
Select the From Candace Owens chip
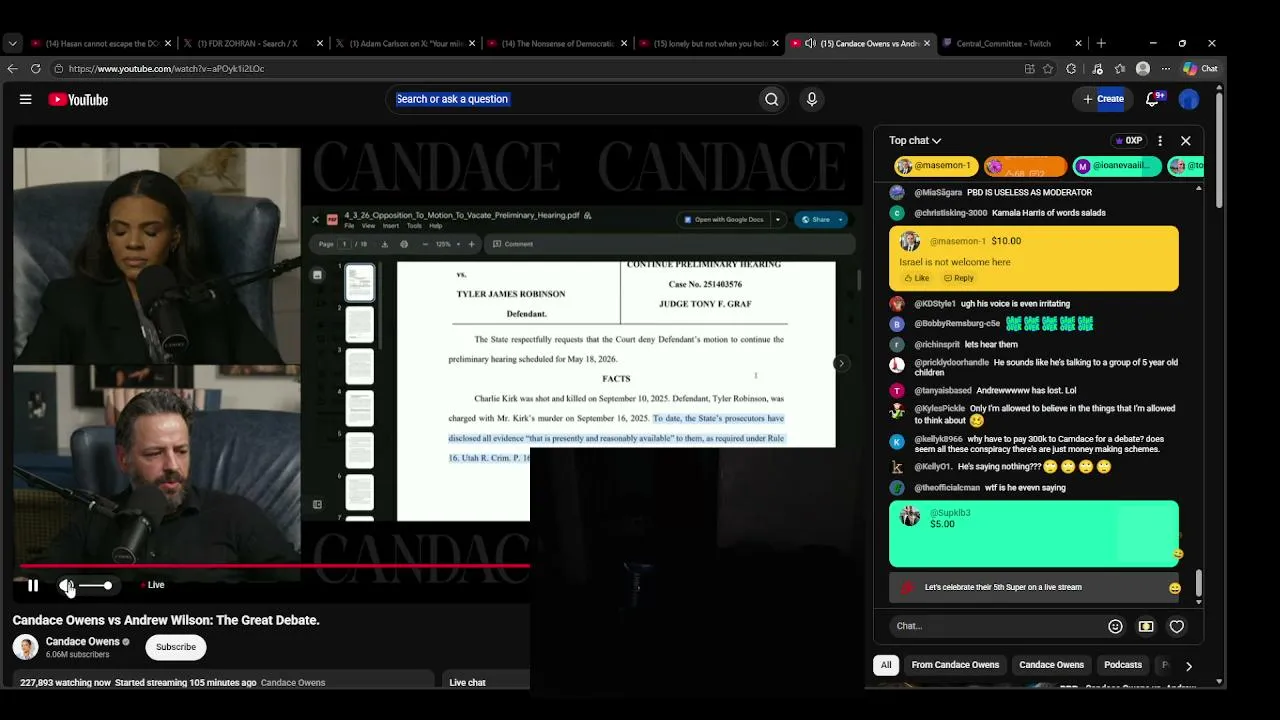[955, 665]
